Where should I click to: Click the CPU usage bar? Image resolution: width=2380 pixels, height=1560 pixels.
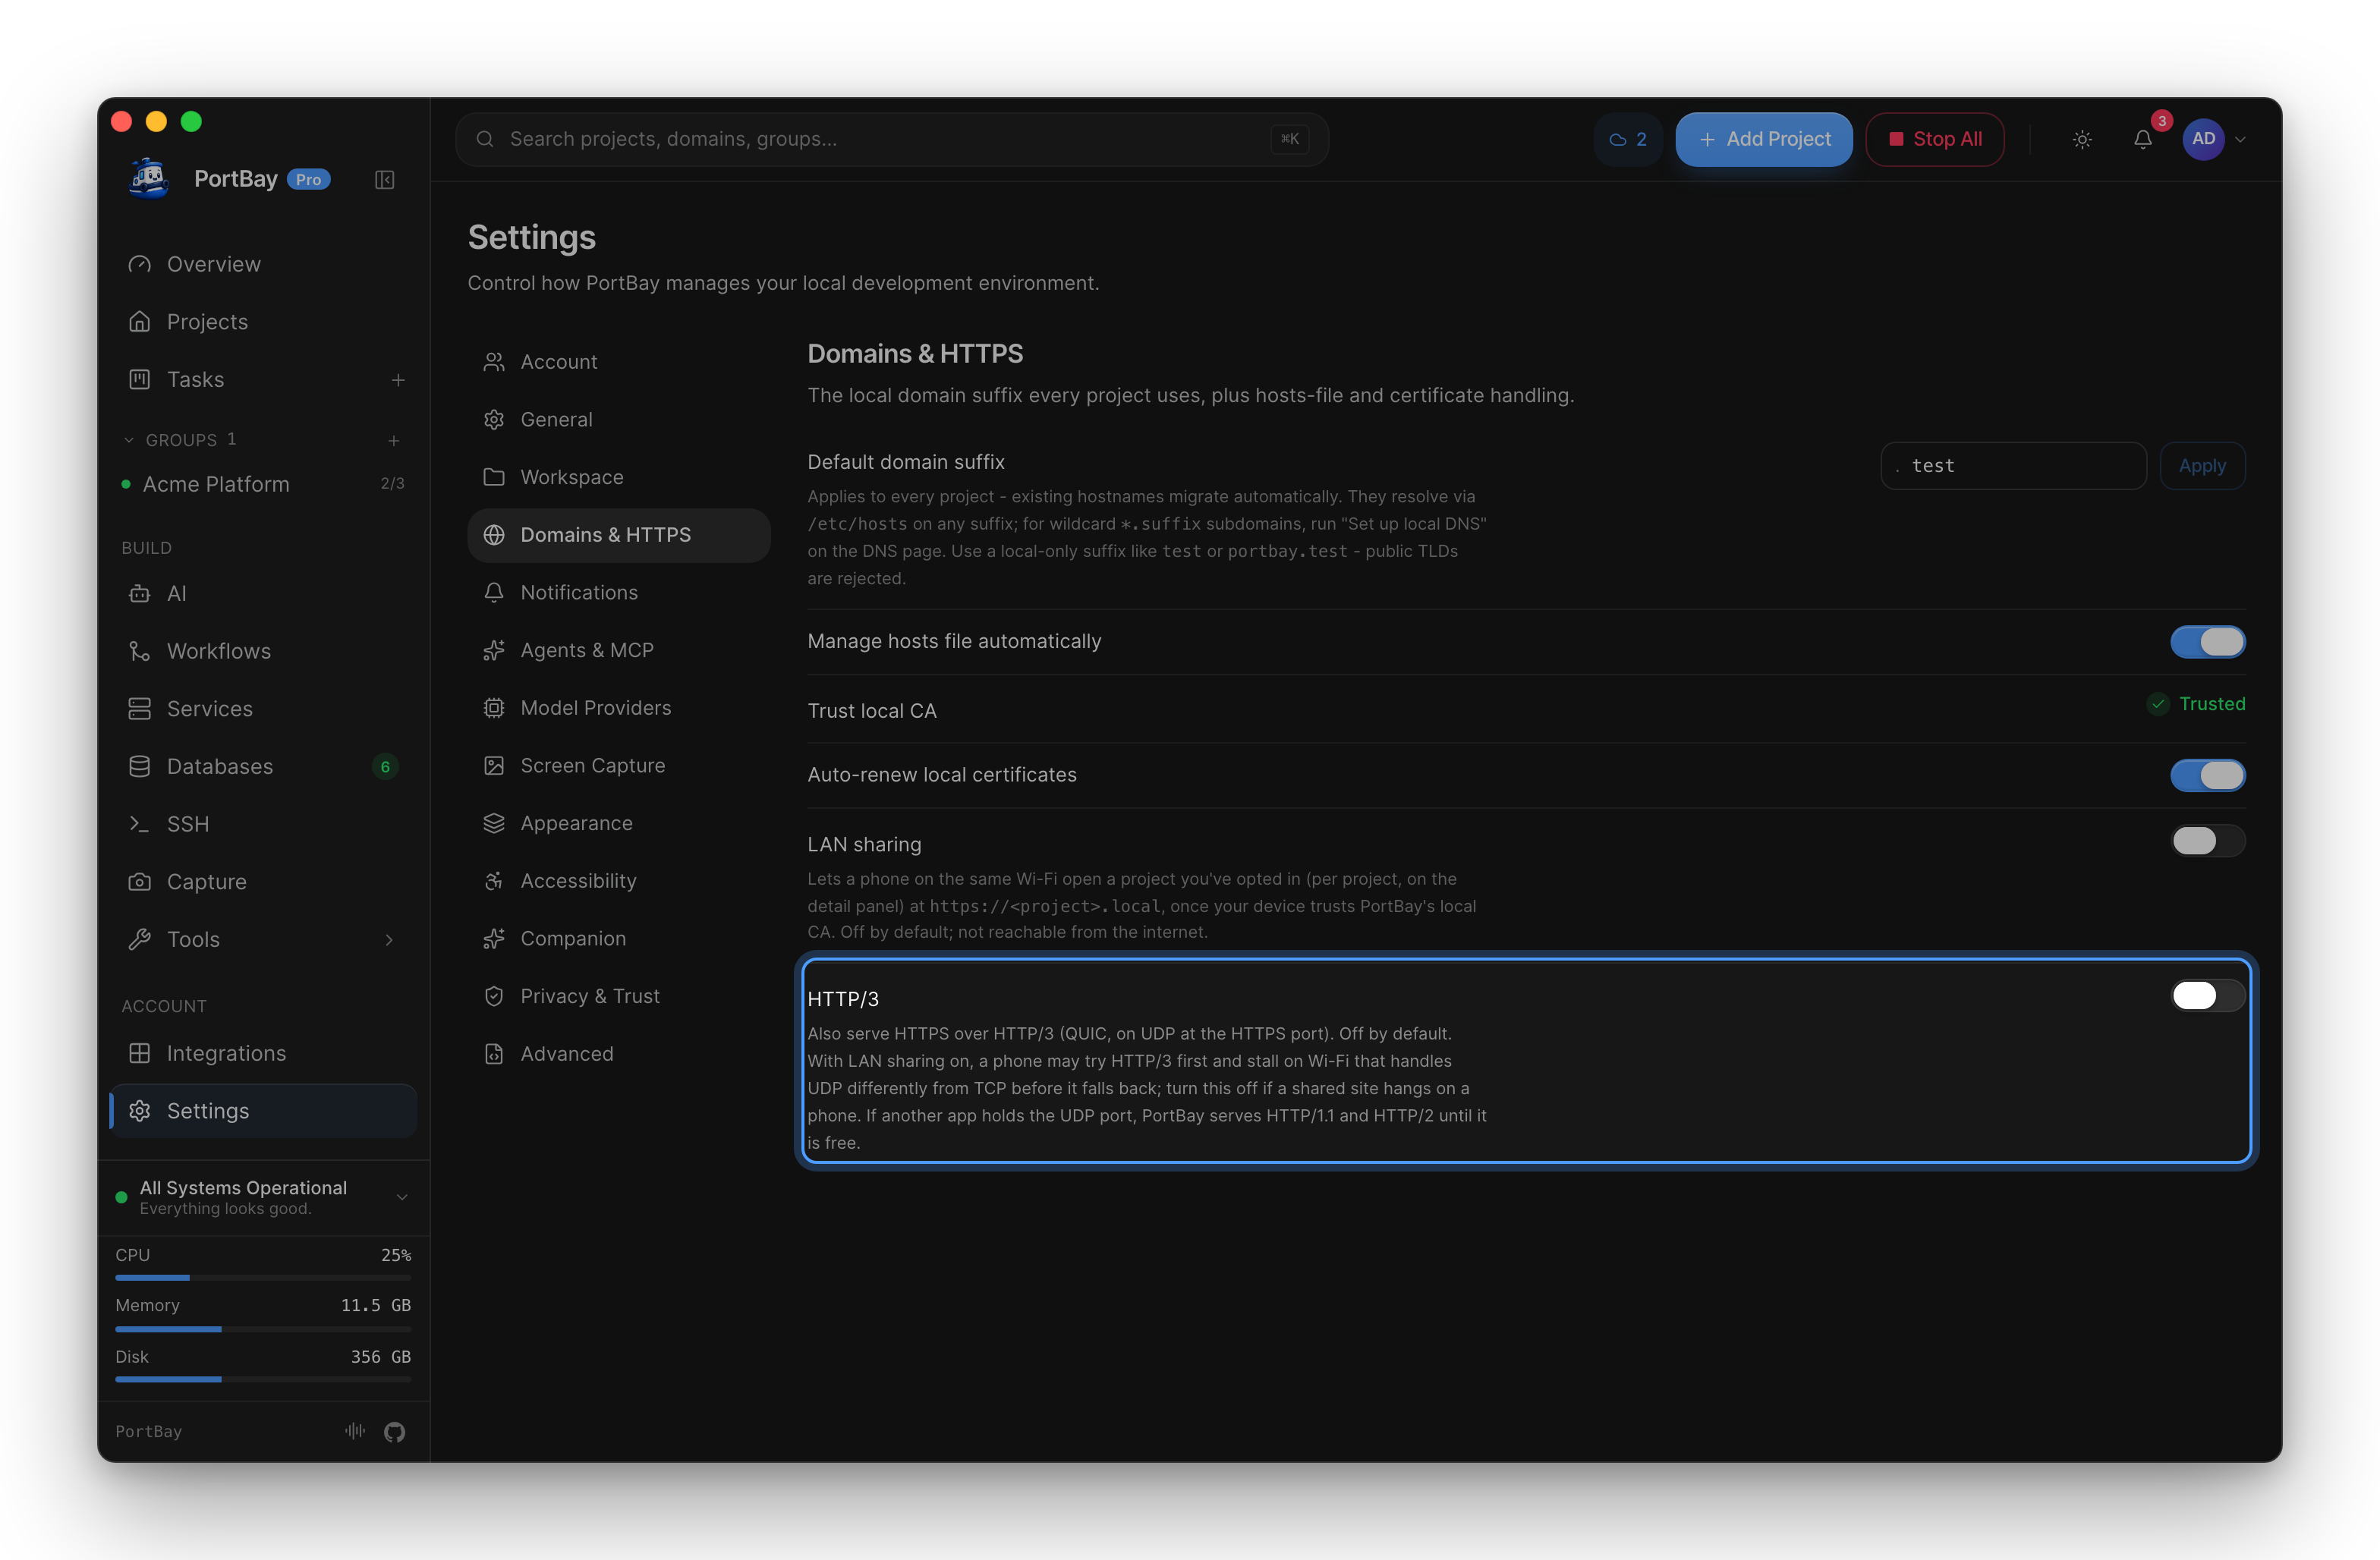pos(264,1278)
